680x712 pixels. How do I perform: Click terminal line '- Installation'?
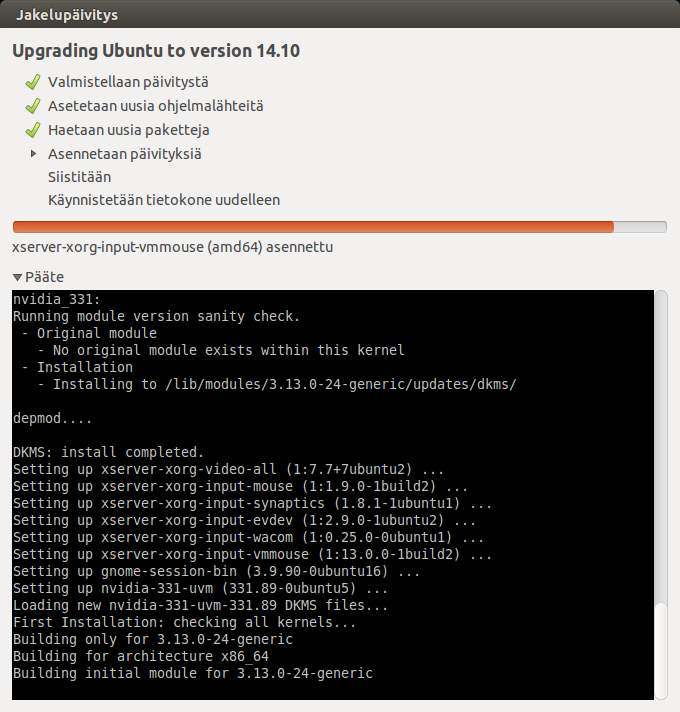point(77,367)
